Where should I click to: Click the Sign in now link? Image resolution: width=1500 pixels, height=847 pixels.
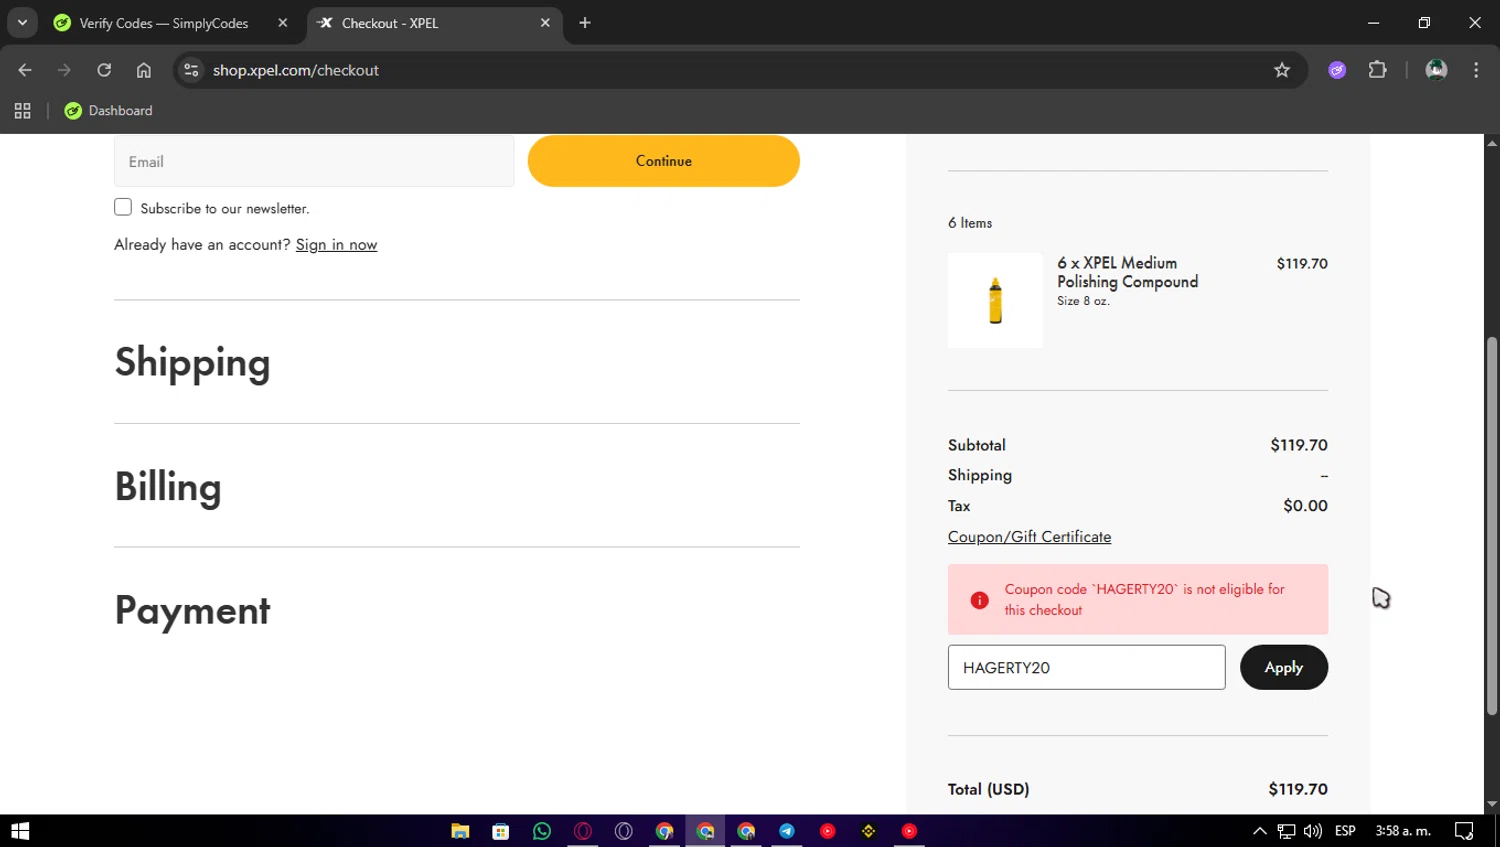coord(336,245)
